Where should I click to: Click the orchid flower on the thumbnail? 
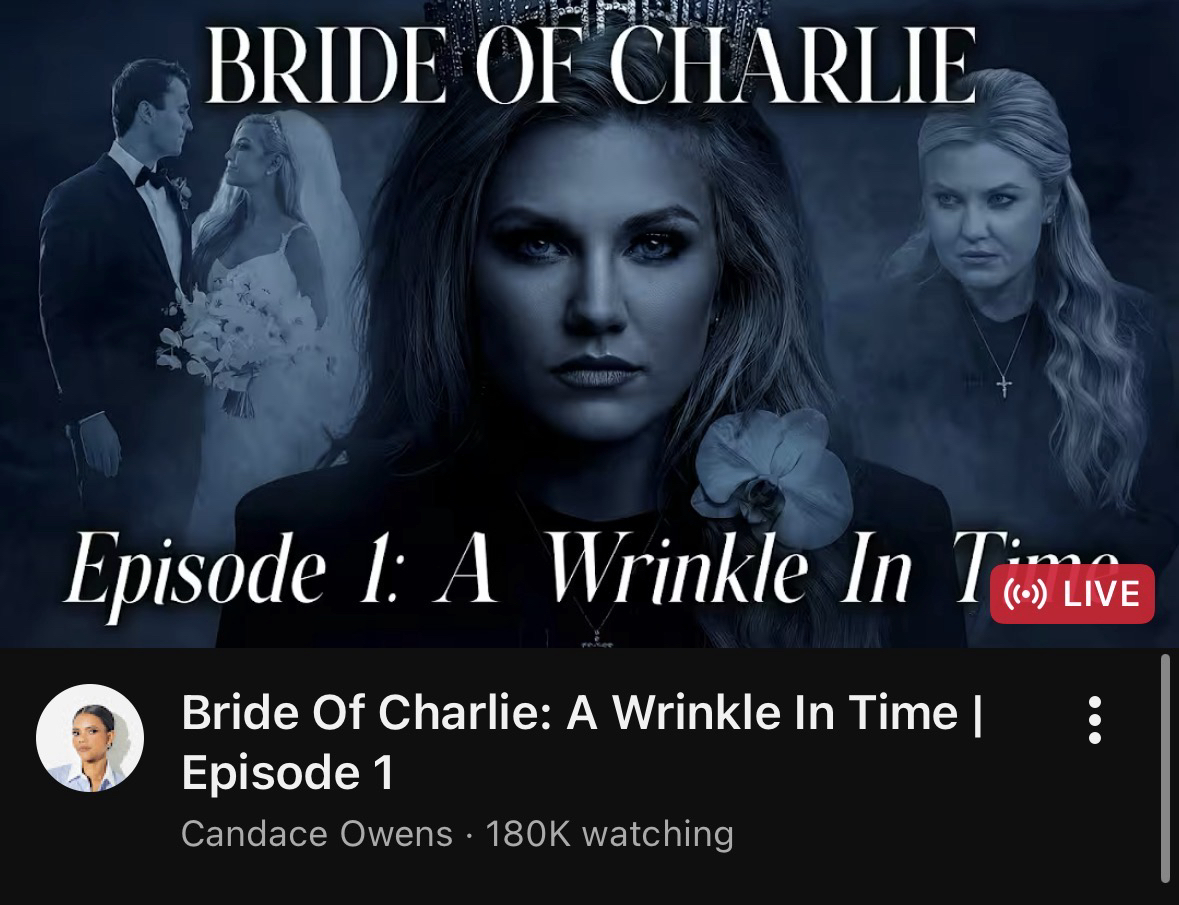point(772,470)
